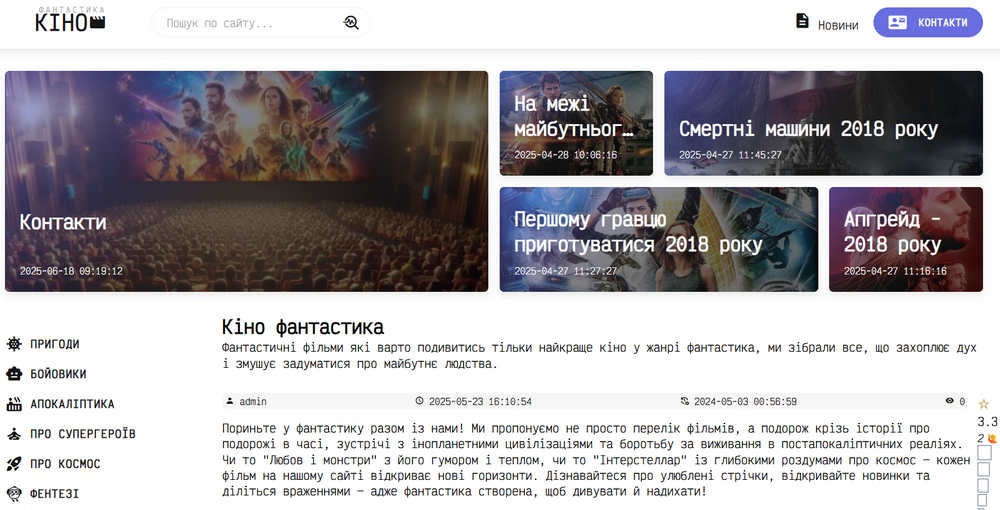Click the flame votes icon

[992, 439]
